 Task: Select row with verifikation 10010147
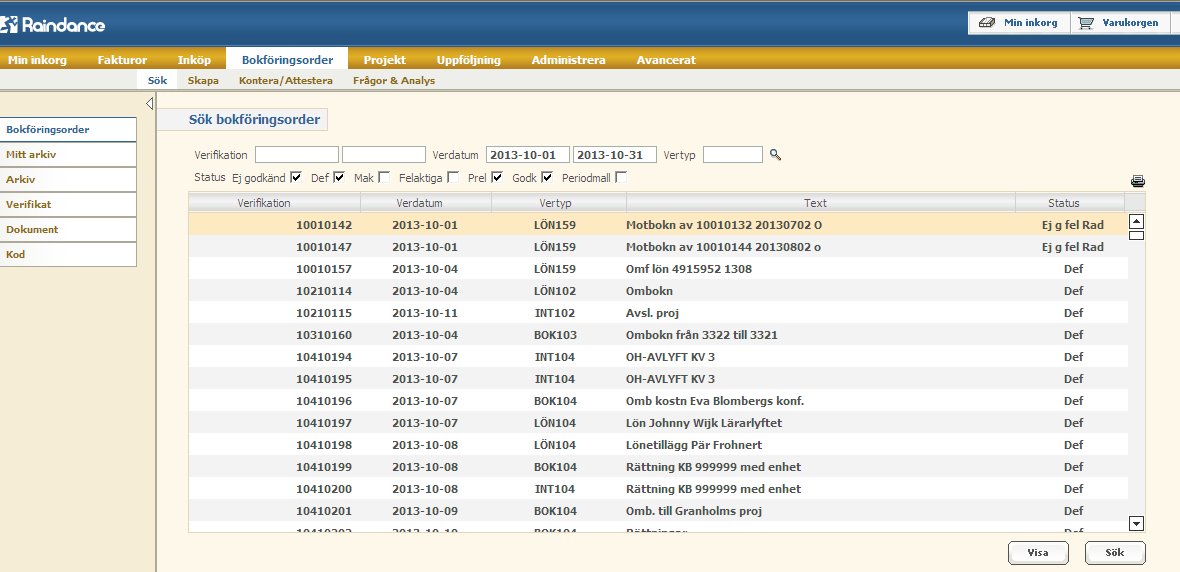[x=658, y=247]
